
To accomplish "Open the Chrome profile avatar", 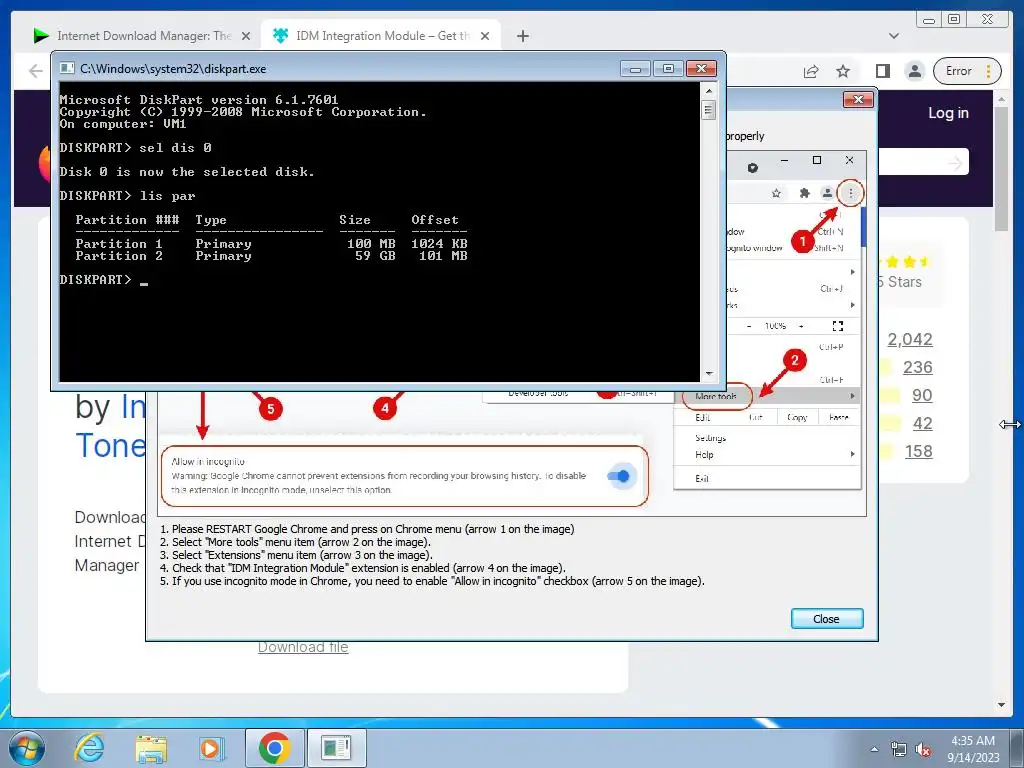I will click(915, 71).
